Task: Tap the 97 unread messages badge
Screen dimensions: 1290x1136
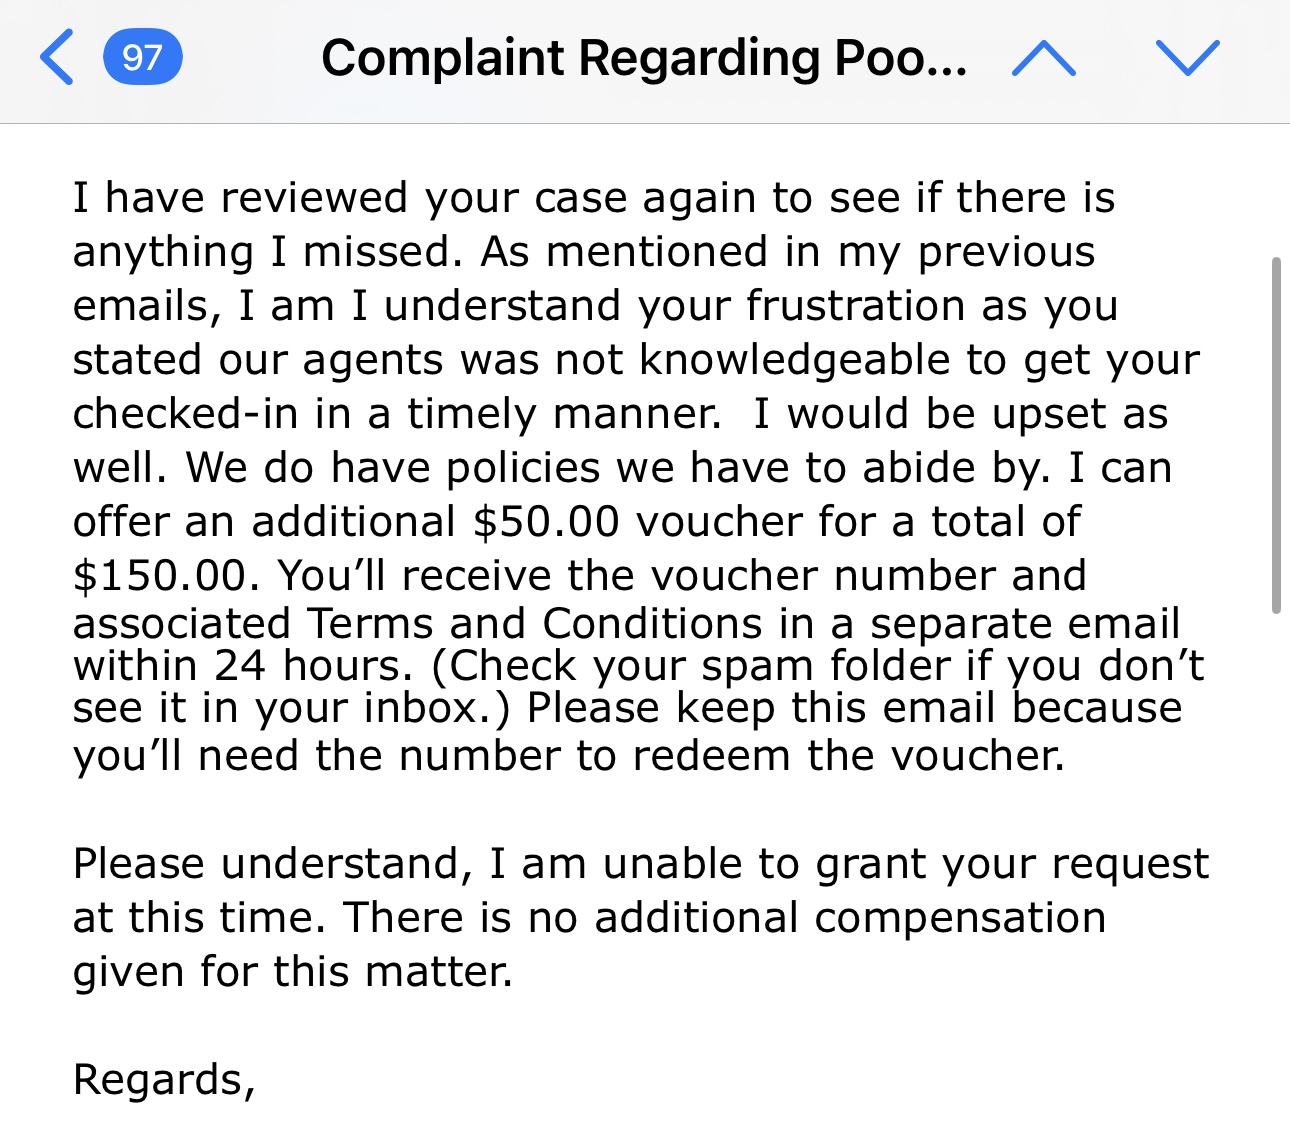Action: (x=142, y=58)
